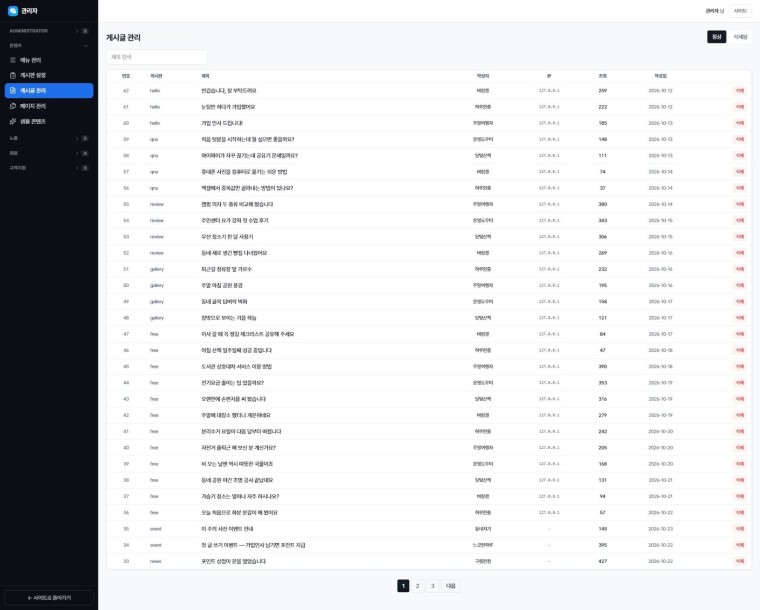This screenshot has height=610, width=760.
Task: Delete post number 62
Action: (x=740, y=91)
